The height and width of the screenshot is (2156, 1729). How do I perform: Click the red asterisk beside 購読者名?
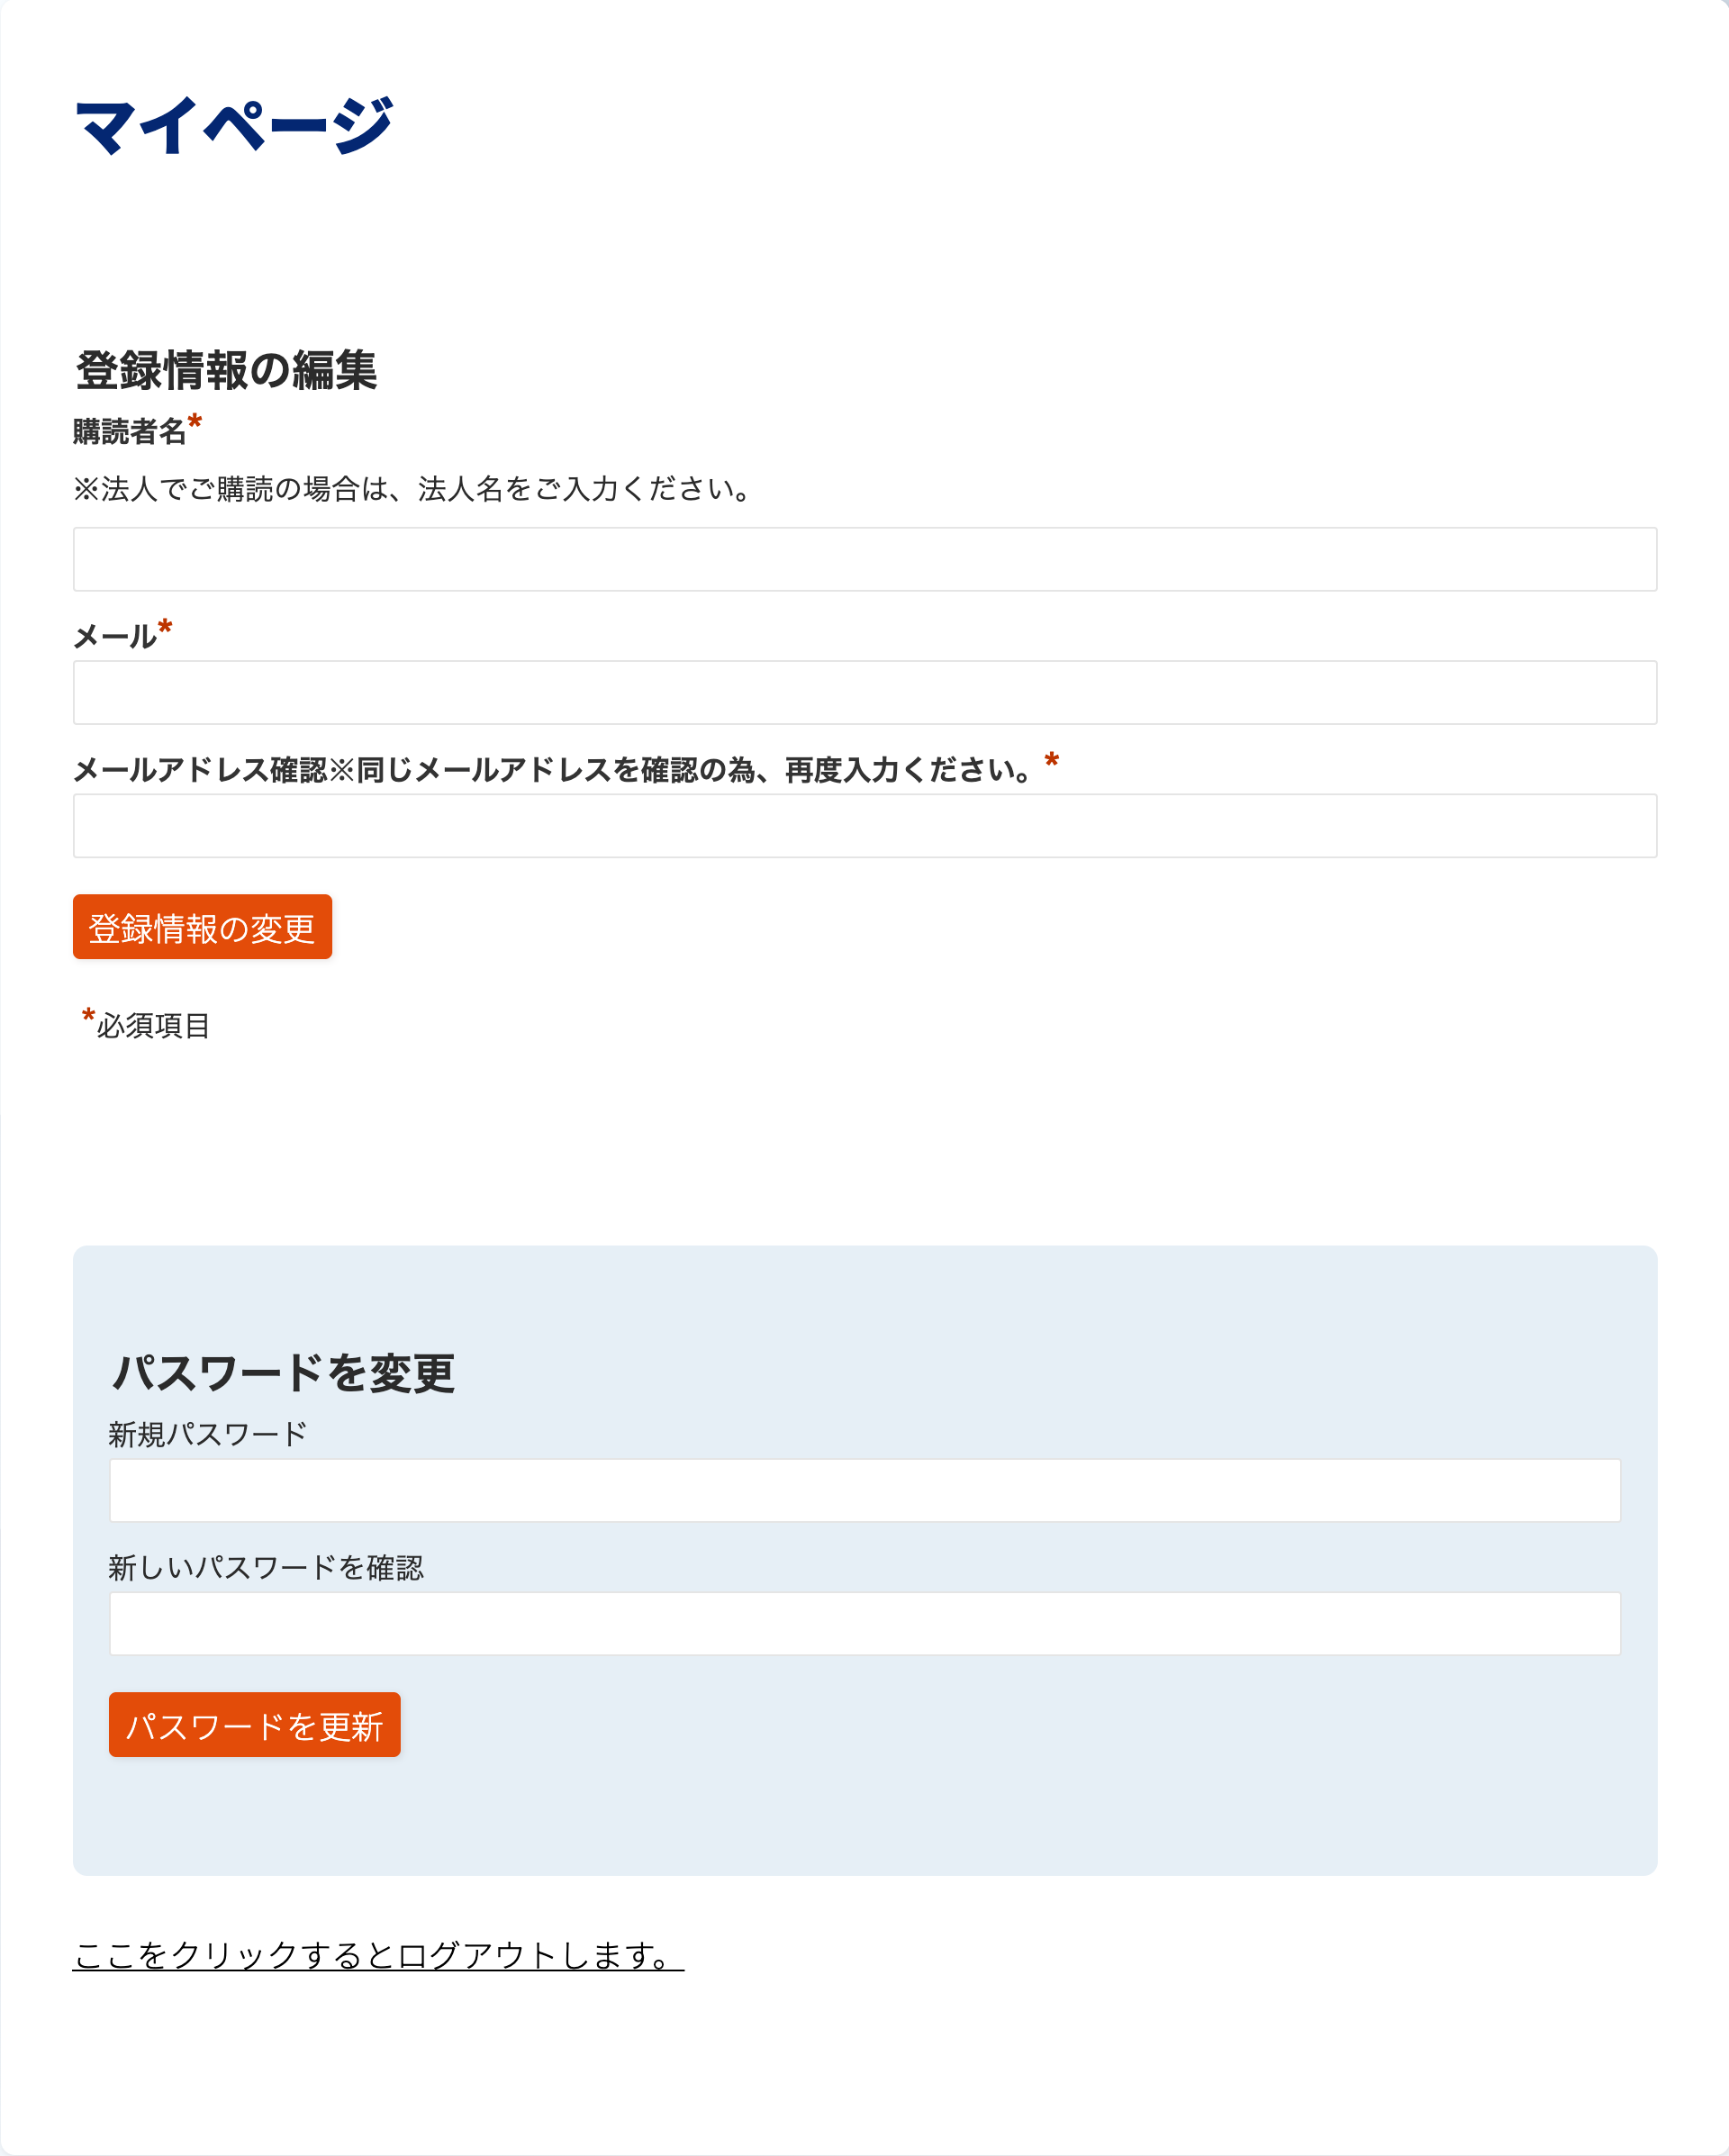[x=195, y=422]
